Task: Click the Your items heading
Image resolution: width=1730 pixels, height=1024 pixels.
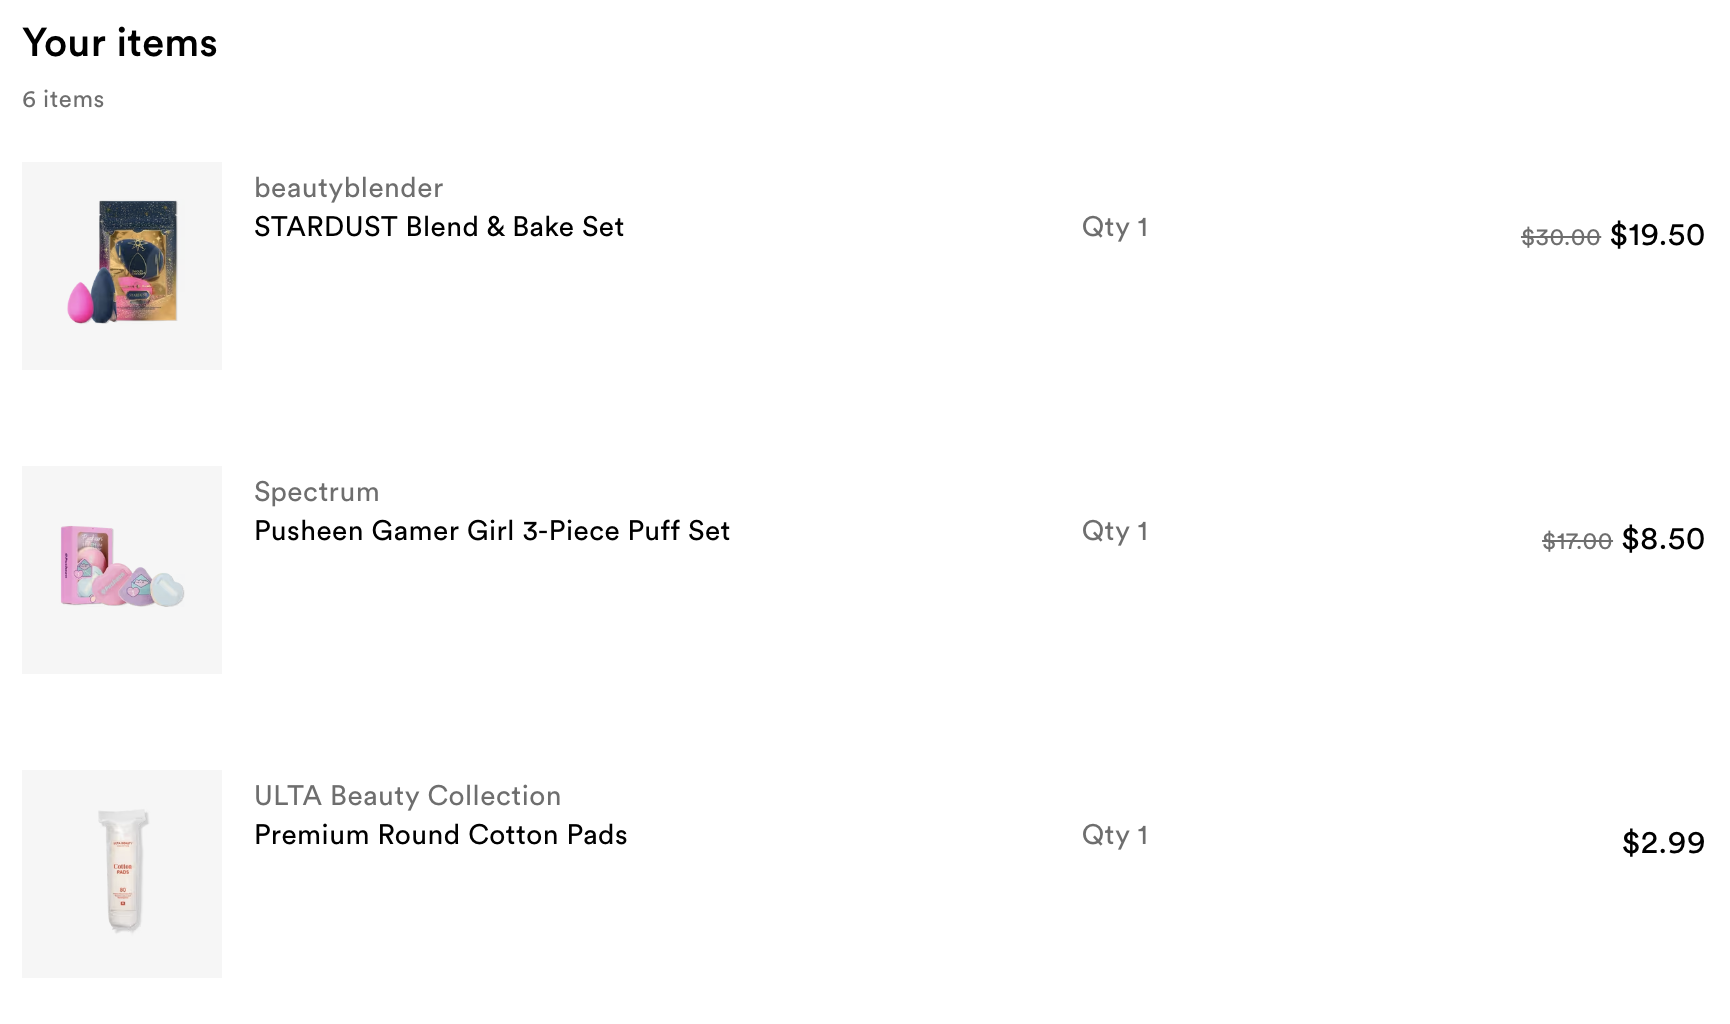Action: [x=120, y=43]
